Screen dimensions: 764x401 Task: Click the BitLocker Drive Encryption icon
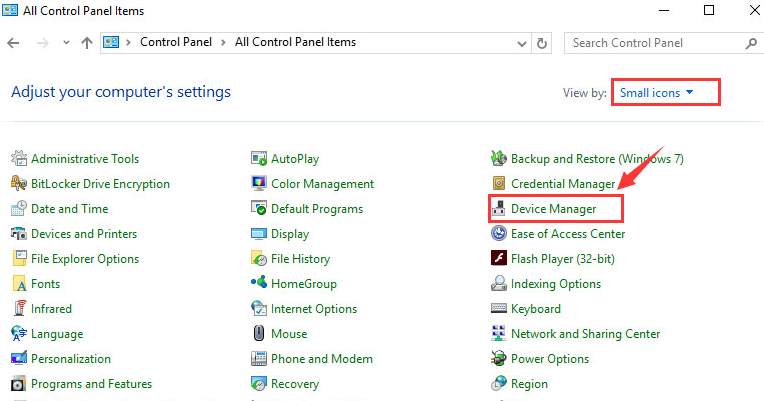pyautogui.click(x=19, y=183)
